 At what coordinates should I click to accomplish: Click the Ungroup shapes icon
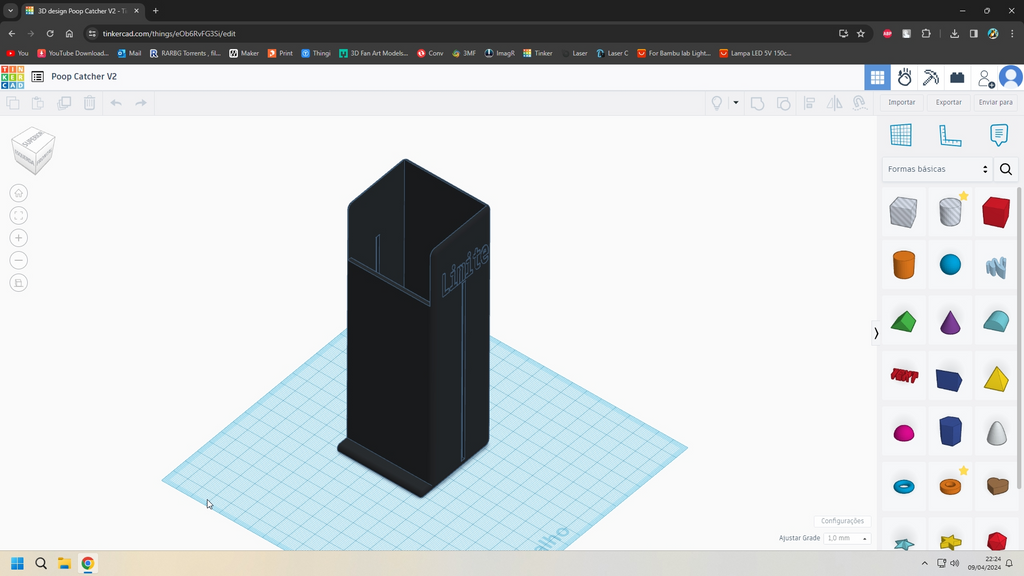(x=784, y=103)
